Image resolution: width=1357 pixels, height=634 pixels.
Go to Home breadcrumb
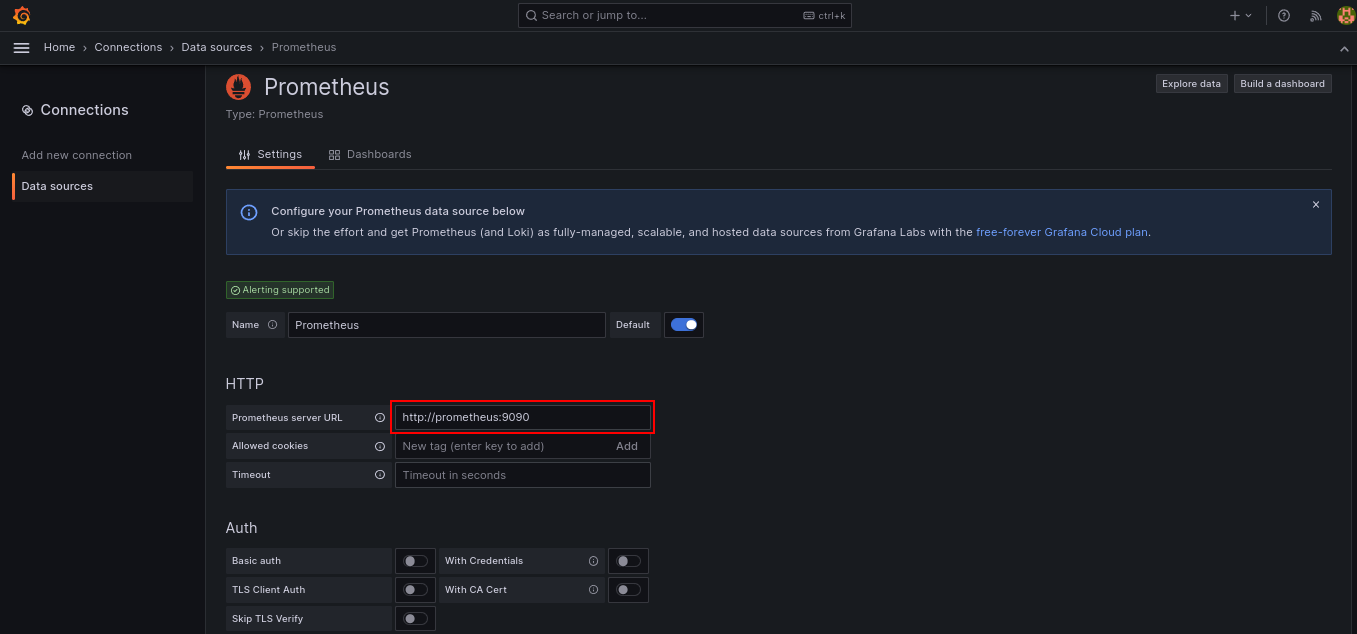pyautogui.click(x=59, y=47)
